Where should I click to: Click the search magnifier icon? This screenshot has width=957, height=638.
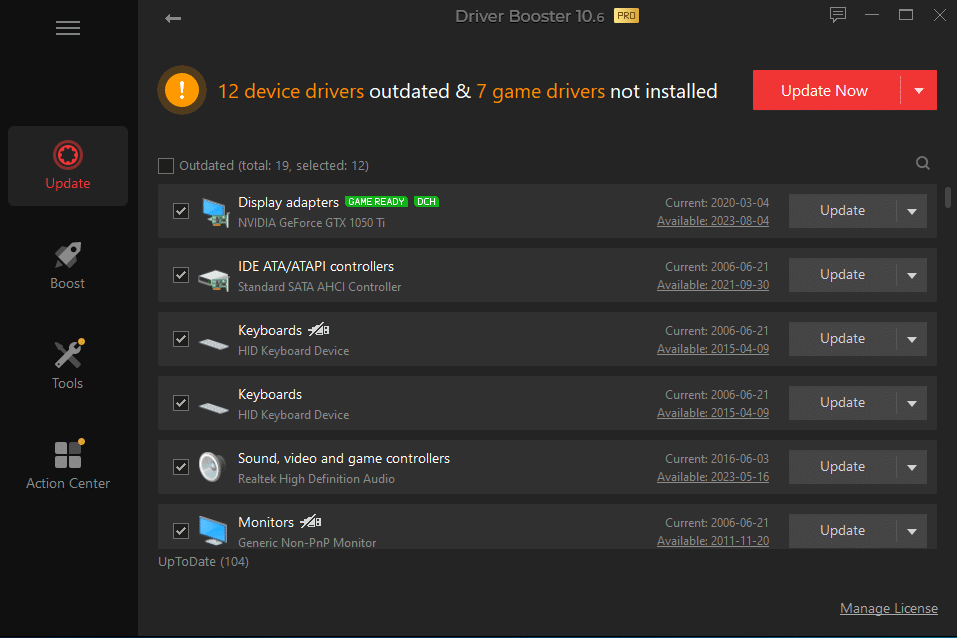923,163
